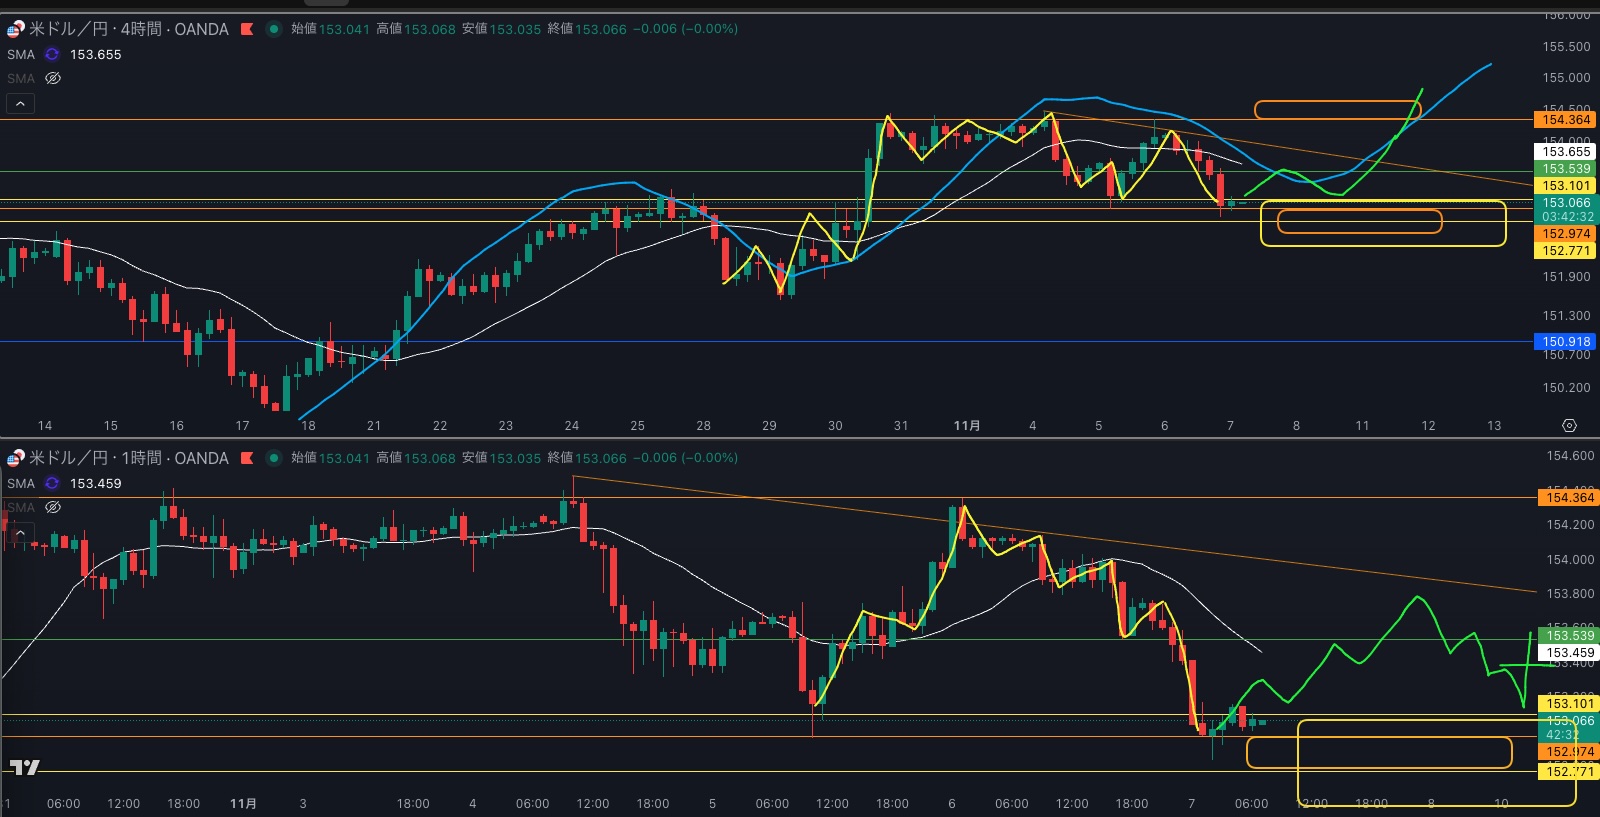The height and width of the screenshot is (817, 1600).
Task: Show the hidden SMA indicator on 4-hour chart
Action: point(53,78)
